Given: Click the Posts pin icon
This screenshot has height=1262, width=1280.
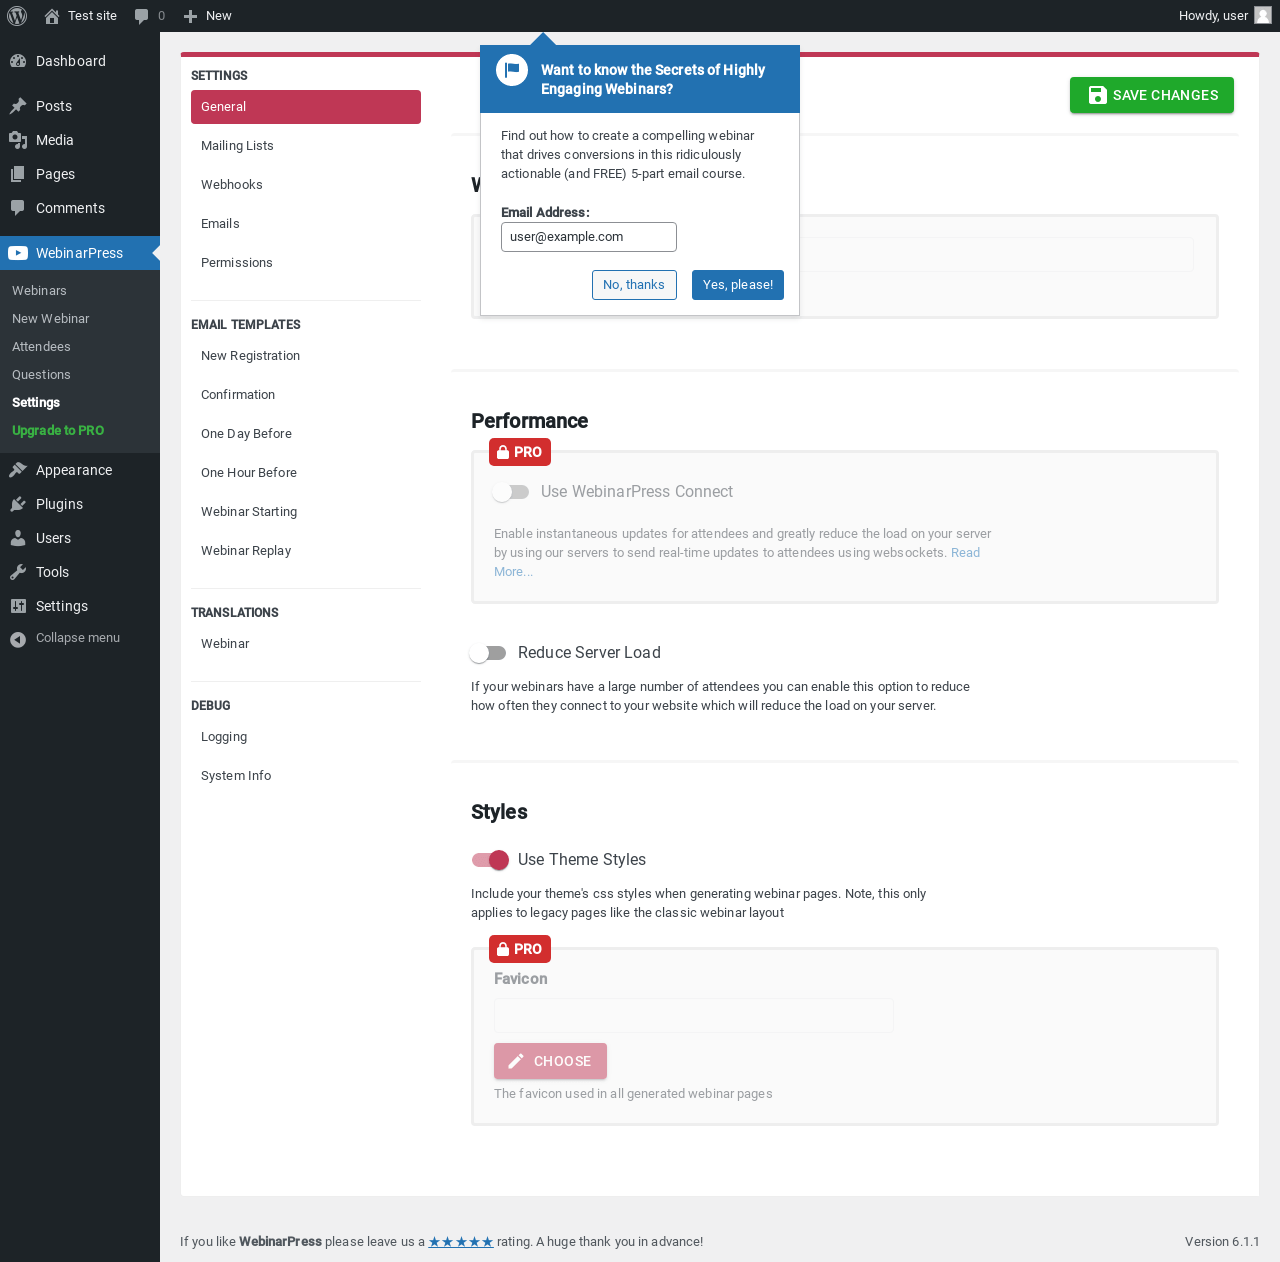Looking at the screenshot, I should pyautogui.click(x=18, y=106).
